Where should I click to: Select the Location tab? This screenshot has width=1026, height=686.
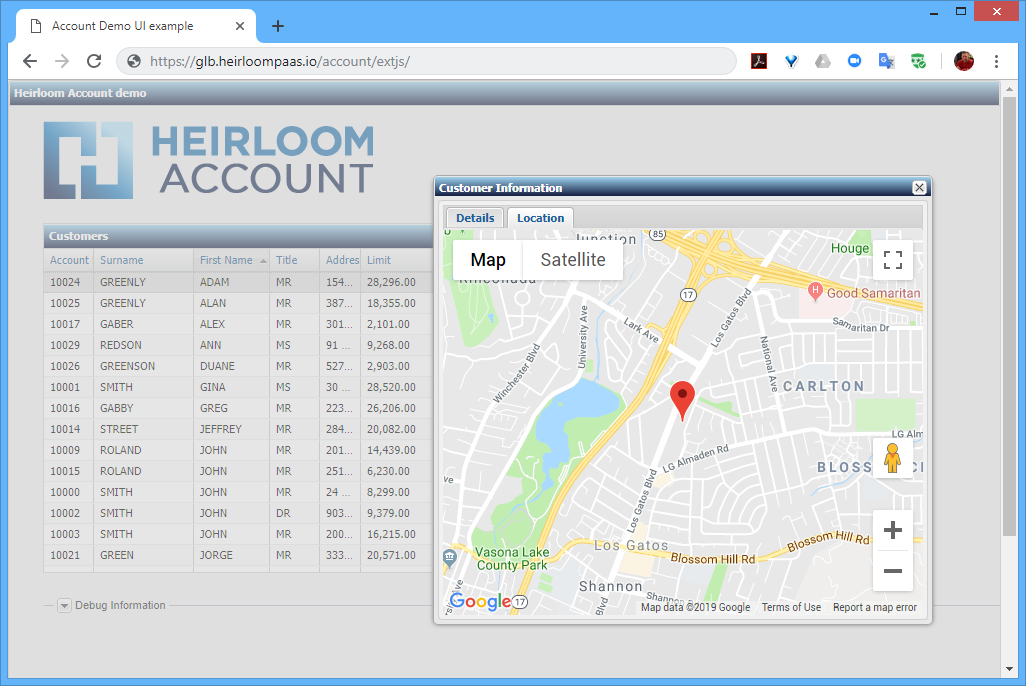click(540, 218)
